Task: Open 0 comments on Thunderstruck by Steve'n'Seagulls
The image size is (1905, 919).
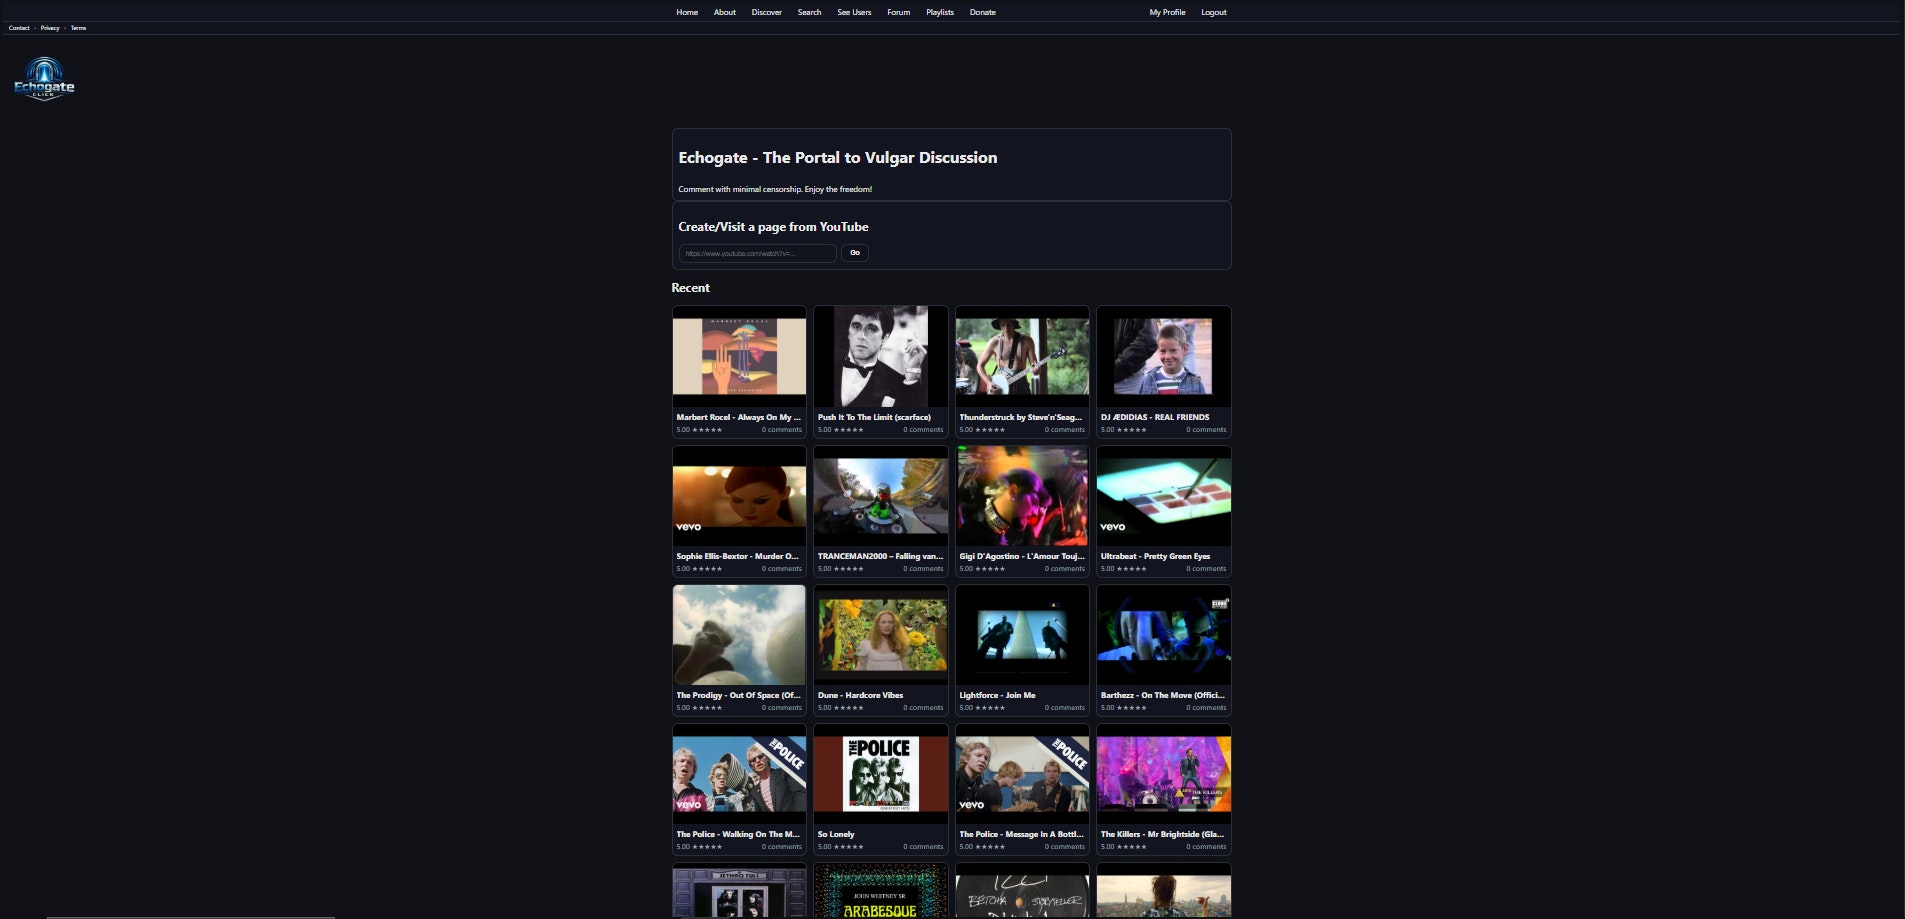Action: [1063, 429]
